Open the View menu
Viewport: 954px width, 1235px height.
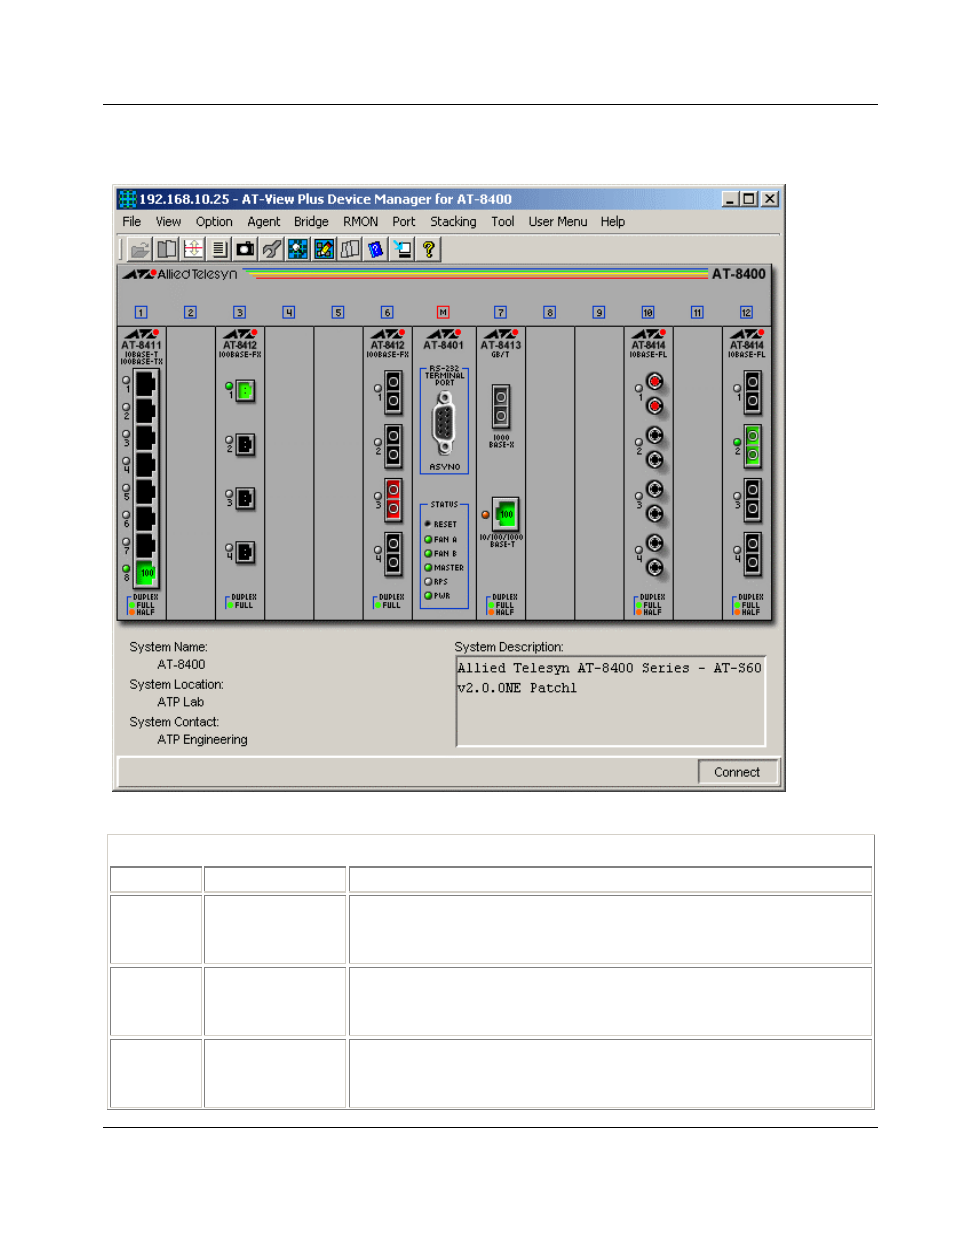[x=168, y=222]
